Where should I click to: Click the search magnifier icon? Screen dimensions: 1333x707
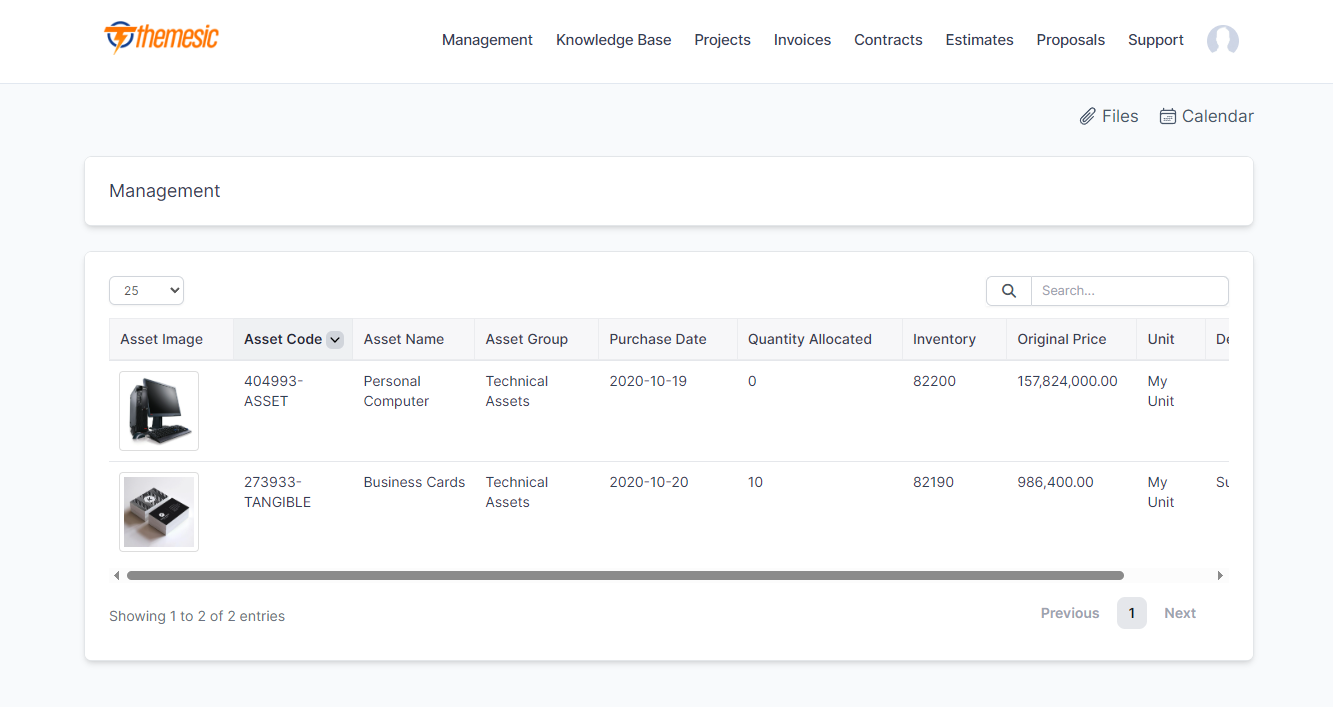pos(1008,290)
